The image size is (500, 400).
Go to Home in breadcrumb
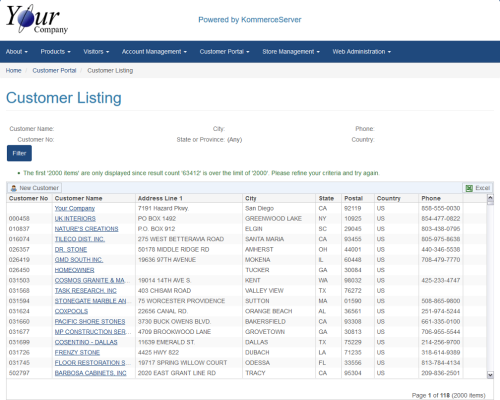13,71
